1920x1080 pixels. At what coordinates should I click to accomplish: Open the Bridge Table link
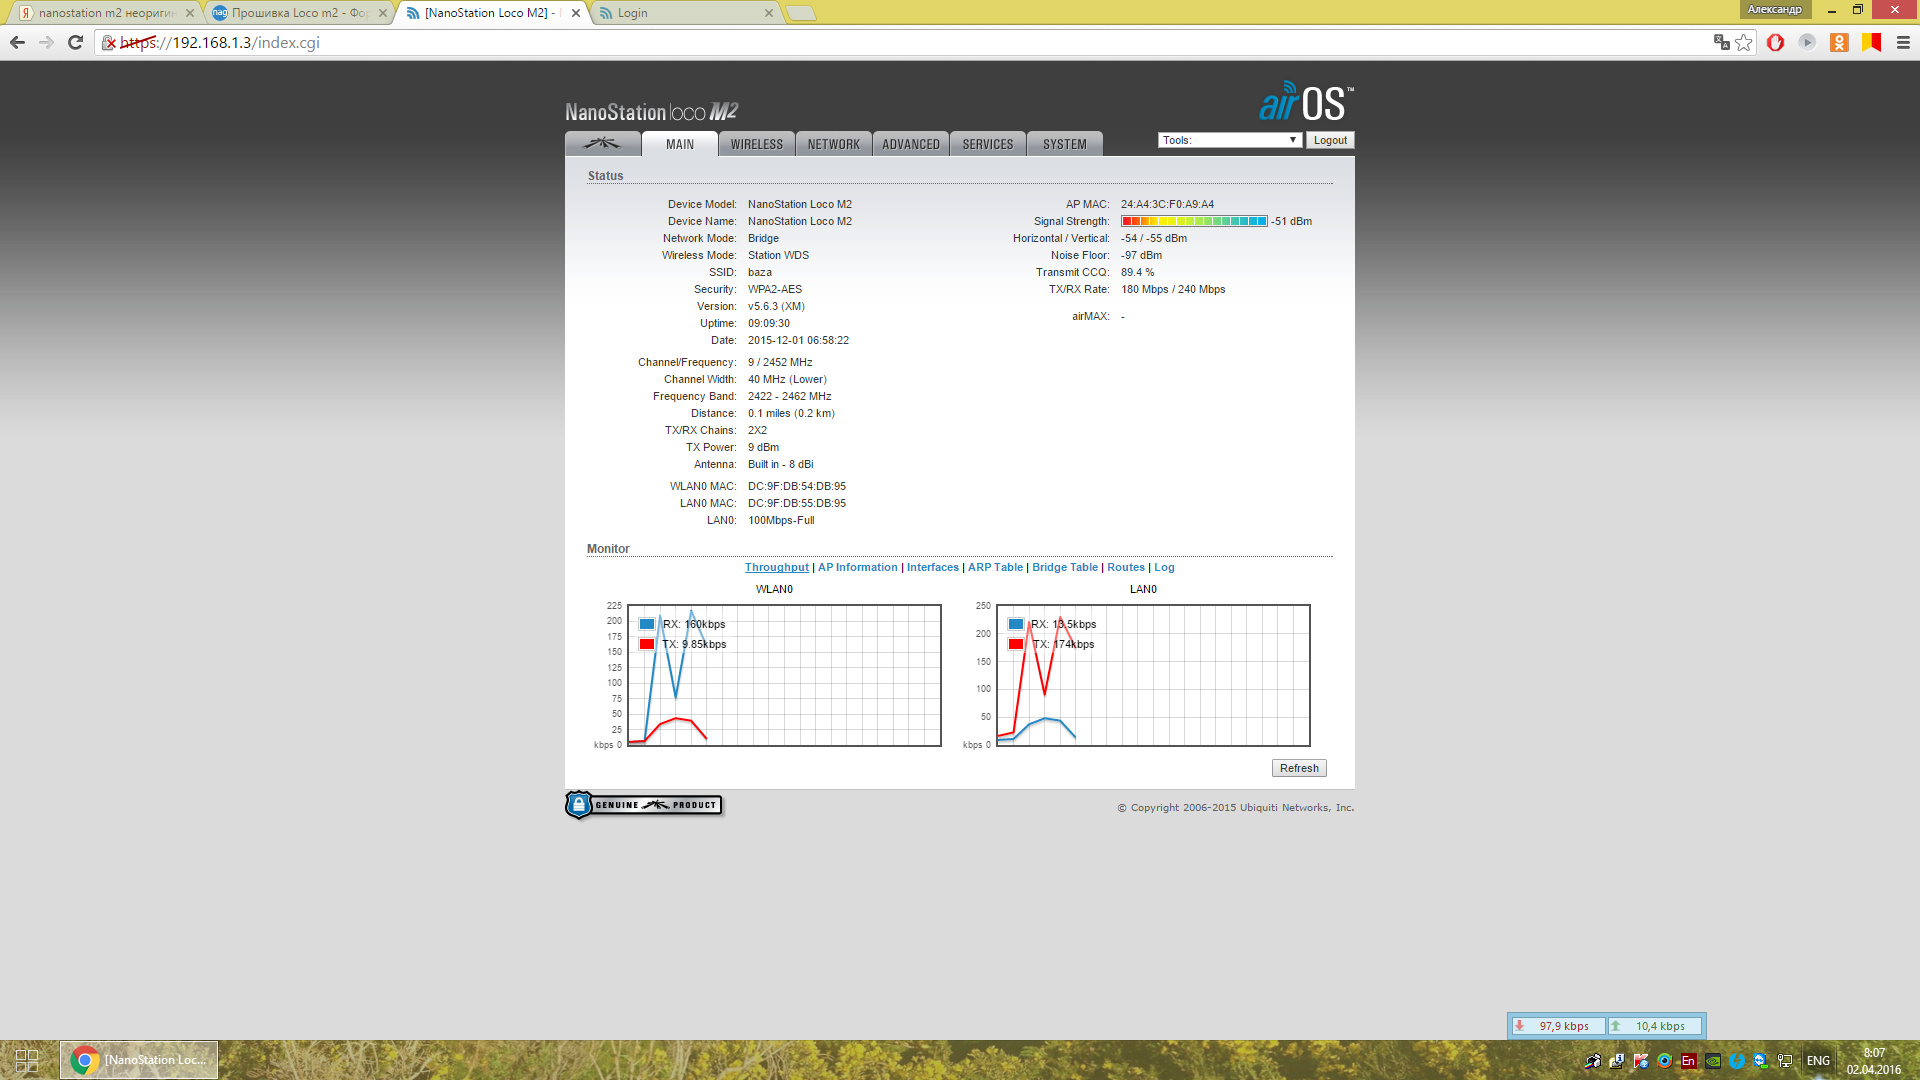click(x=1065, y=567)
